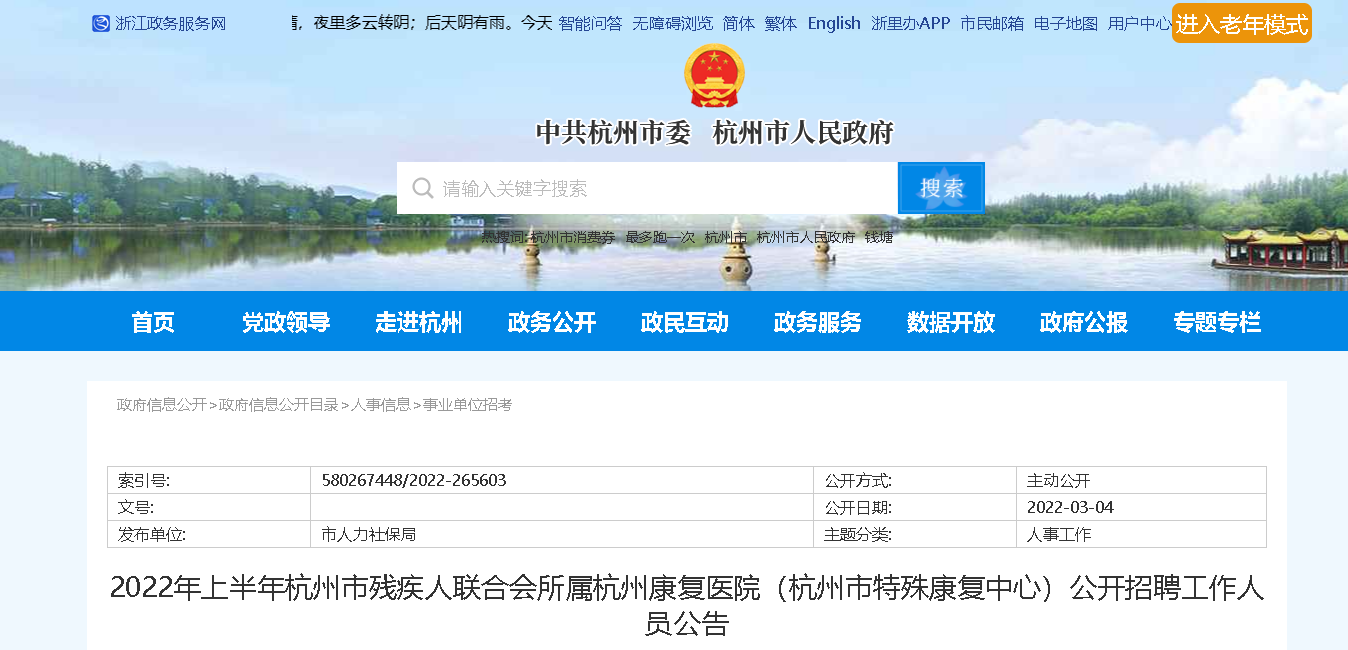Click 进入老年模式 button
The height and width of the screenshot is (650, 1348).
pyautogui.click(x=1241, y=24)
